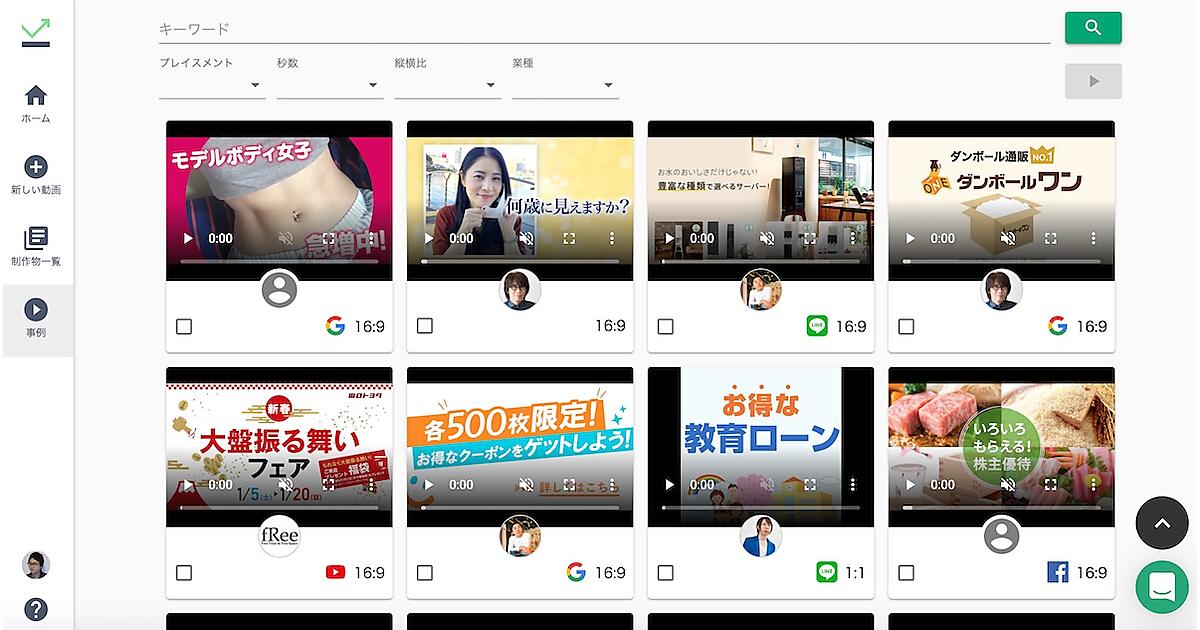1200x630 pixels.
Task: Click the Google icon on モデルボディ女子 card
Action: (335, 326)
